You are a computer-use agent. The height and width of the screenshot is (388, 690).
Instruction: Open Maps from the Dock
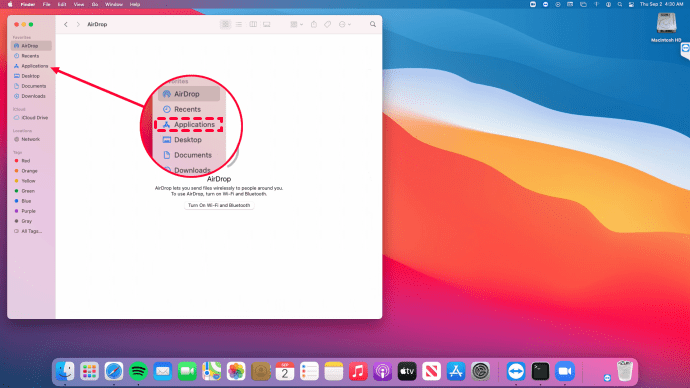point(212,372)
